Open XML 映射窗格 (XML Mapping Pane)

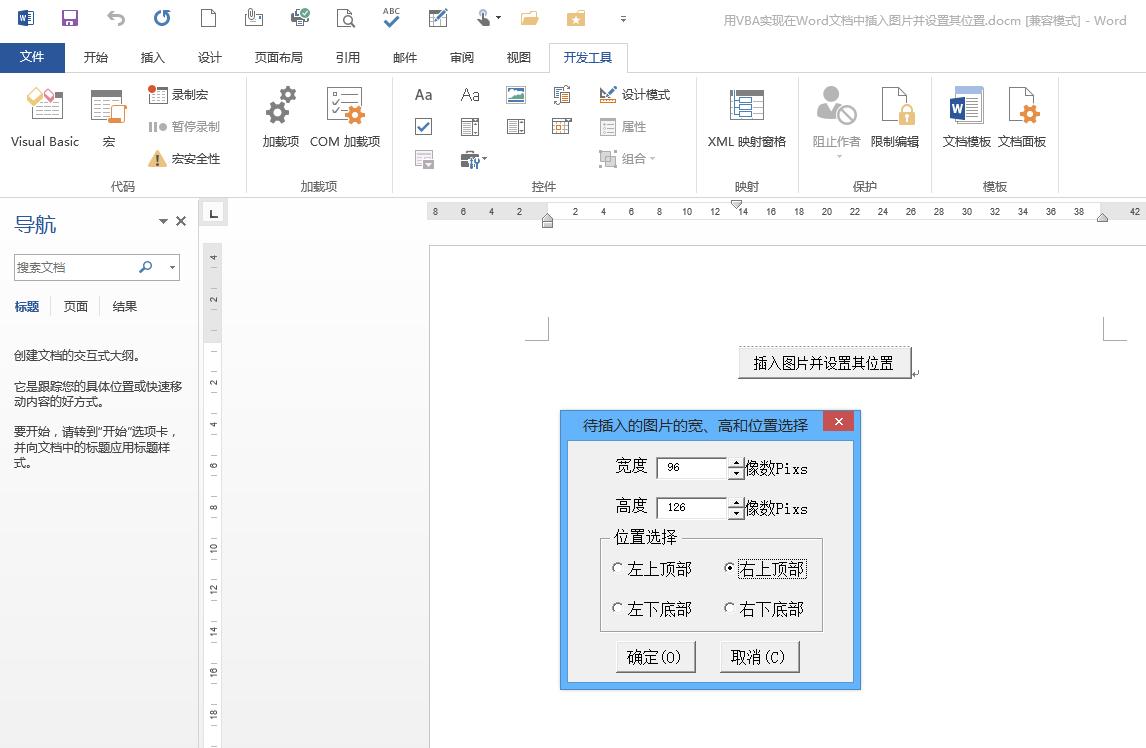[746, 115]
